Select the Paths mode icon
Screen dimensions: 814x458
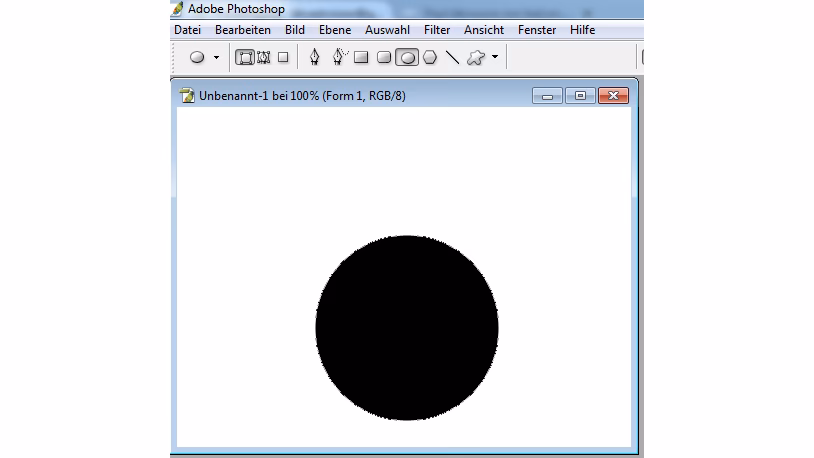(264, 57)
